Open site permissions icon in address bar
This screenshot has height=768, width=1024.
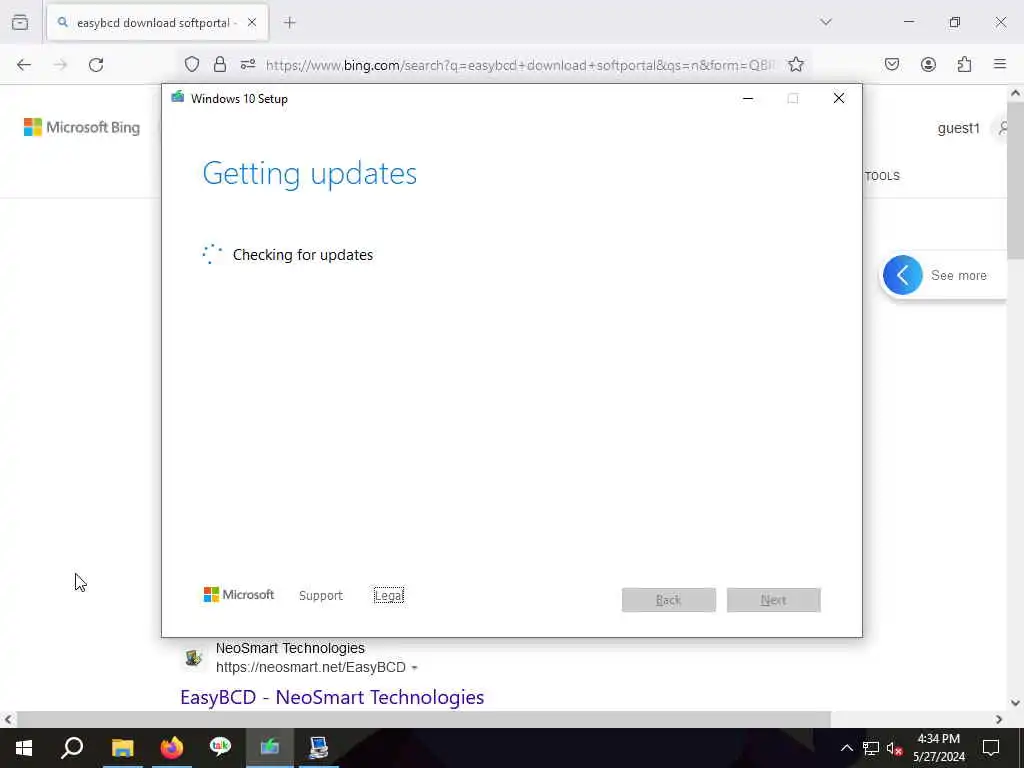pos(248,64)
